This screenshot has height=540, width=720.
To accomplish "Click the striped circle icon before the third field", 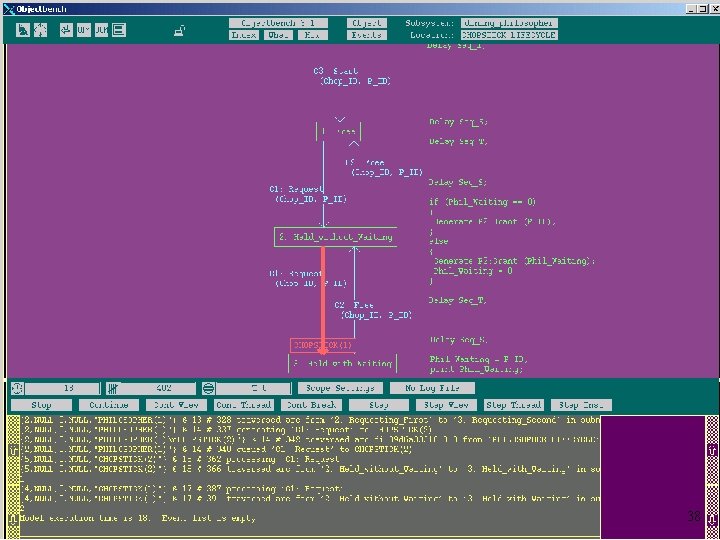I will coord(208,388).
